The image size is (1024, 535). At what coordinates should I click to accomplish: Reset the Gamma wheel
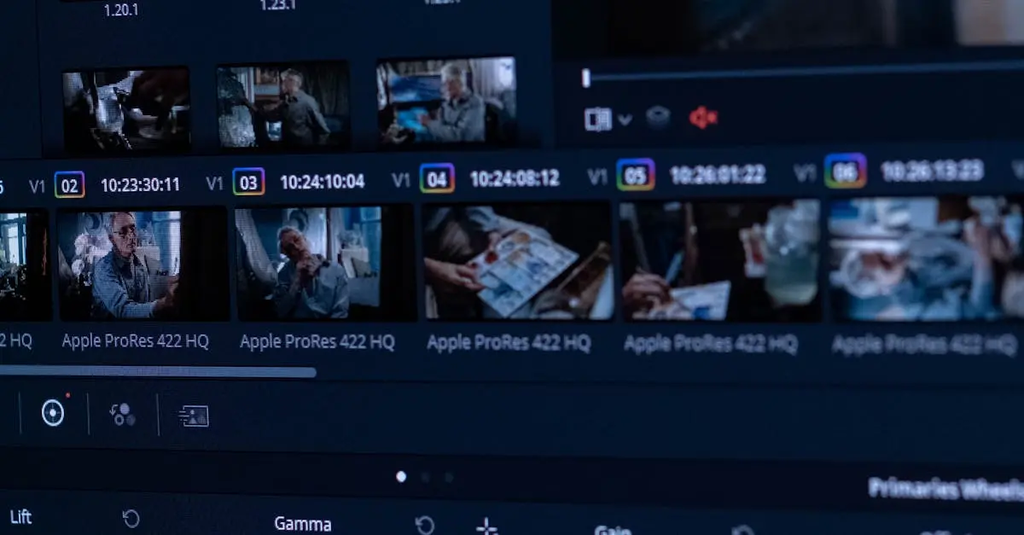(425, 525)
